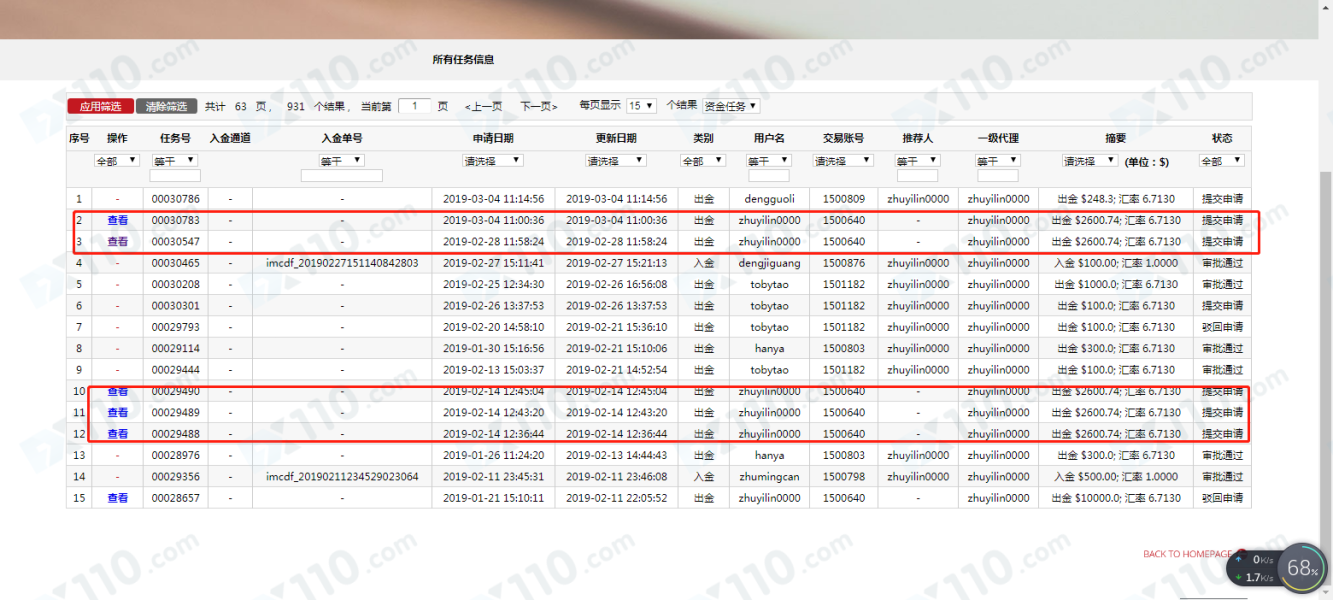Click the 应用筛选 red button
Screen dimensions: 1333x600
(100, 106)
